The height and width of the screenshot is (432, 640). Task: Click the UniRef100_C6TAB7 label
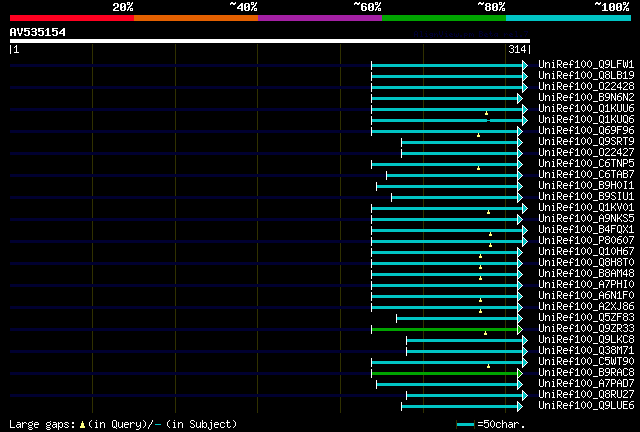(586, 174)
